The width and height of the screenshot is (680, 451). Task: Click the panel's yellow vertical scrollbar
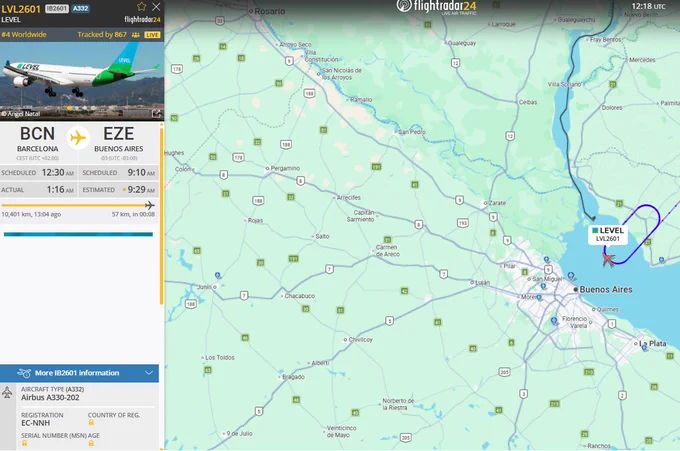162,215
